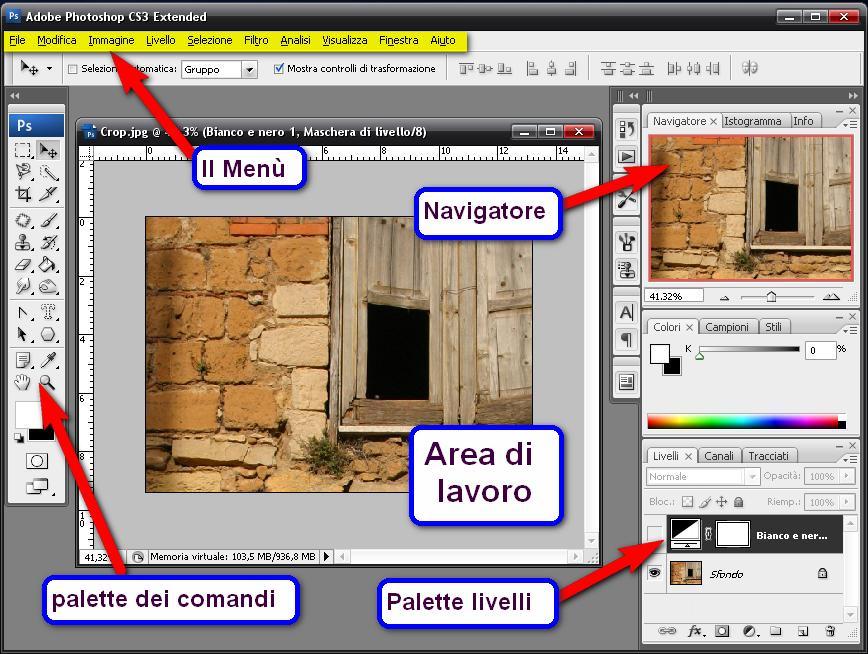Select the Brush tool

48,221
